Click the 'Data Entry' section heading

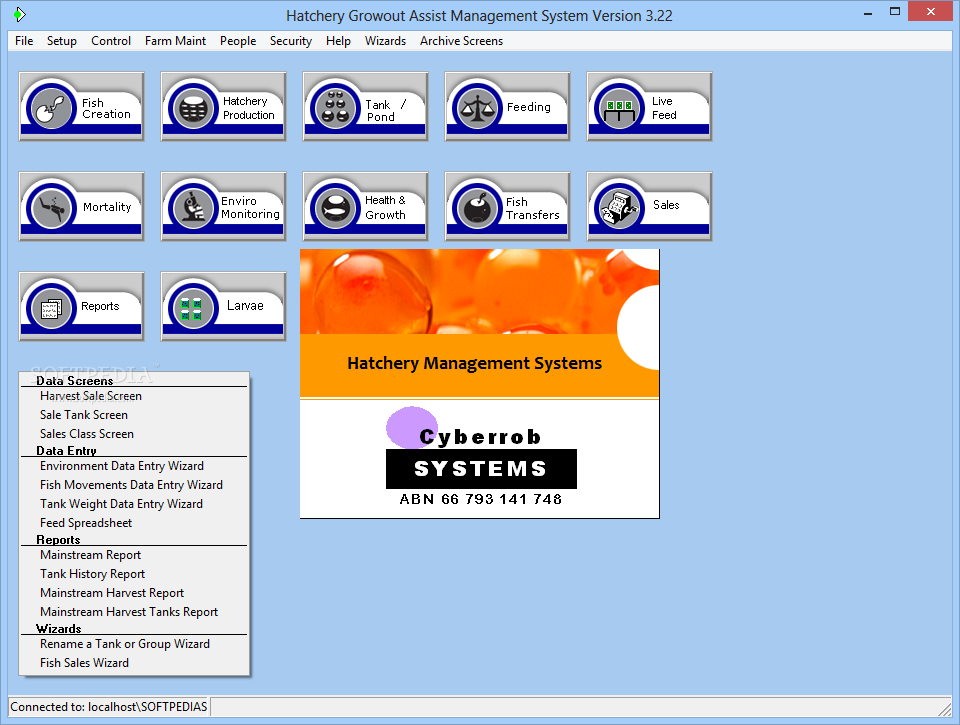66,451
